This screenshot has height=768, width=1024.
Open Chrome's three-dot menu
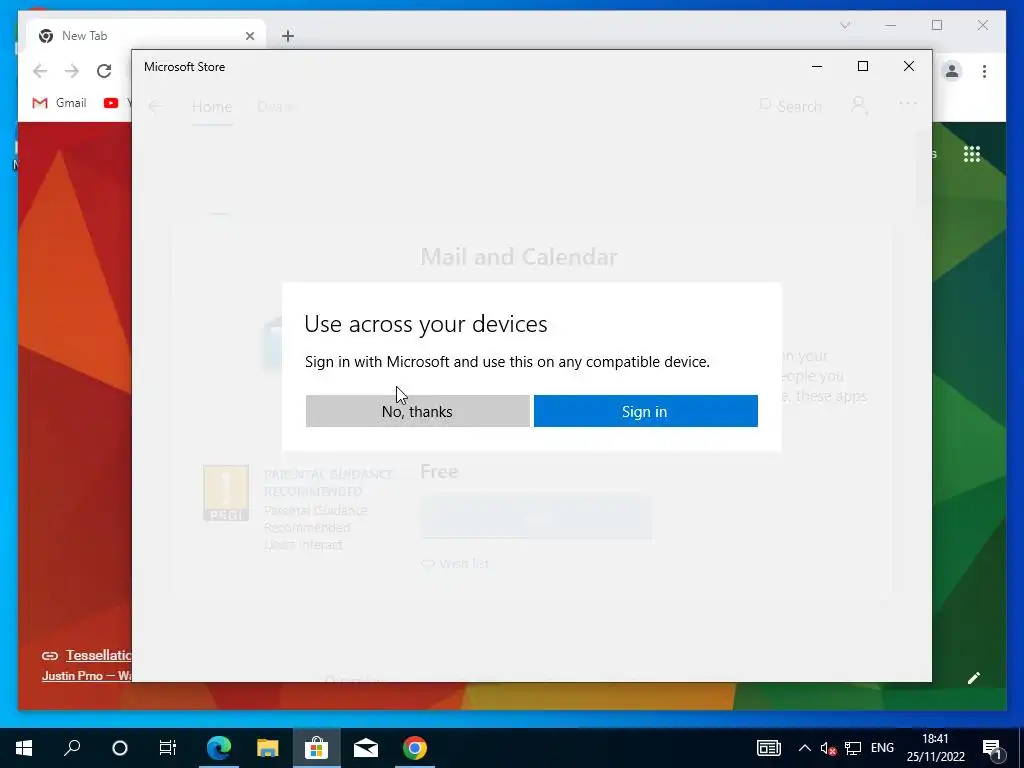tap(984, 71)
